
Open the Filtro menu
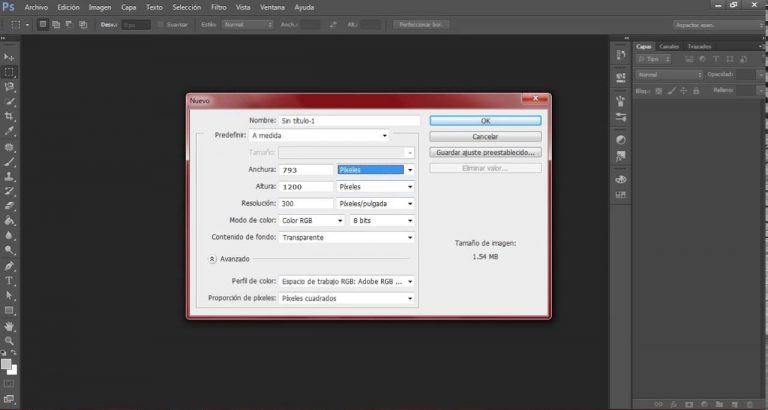pos(218,7)
